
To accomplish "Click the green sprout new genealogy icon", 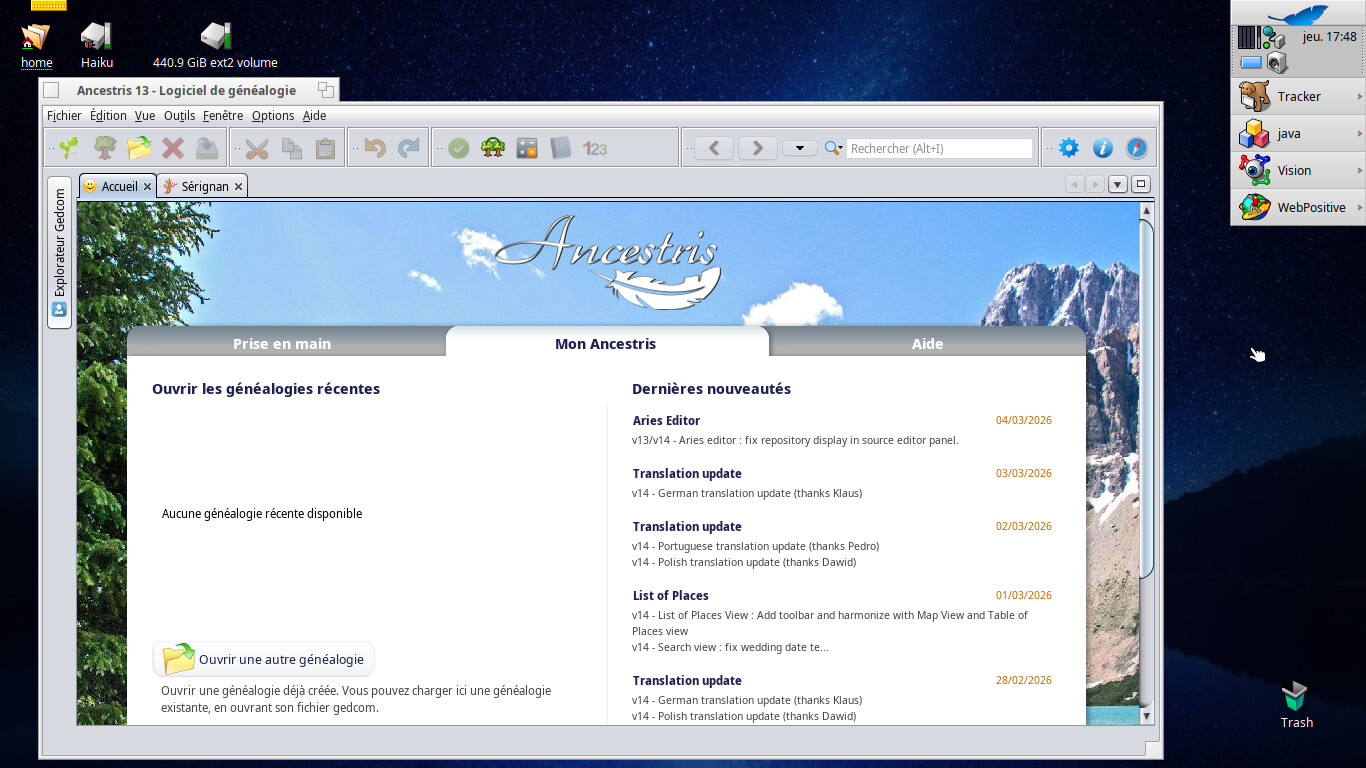I will coord(69,148).
